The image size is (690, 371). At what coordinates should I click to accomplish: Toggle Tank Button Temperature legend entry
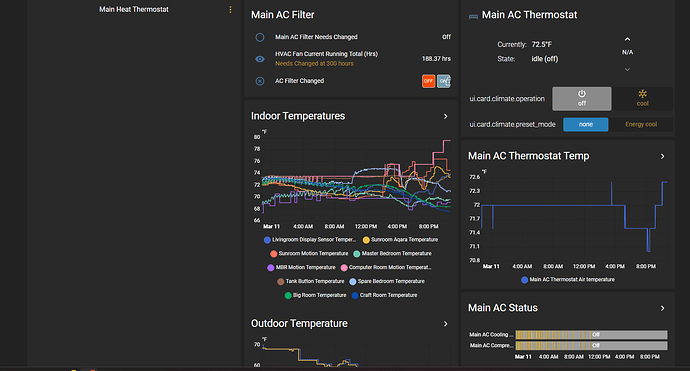tap(311, 281)
